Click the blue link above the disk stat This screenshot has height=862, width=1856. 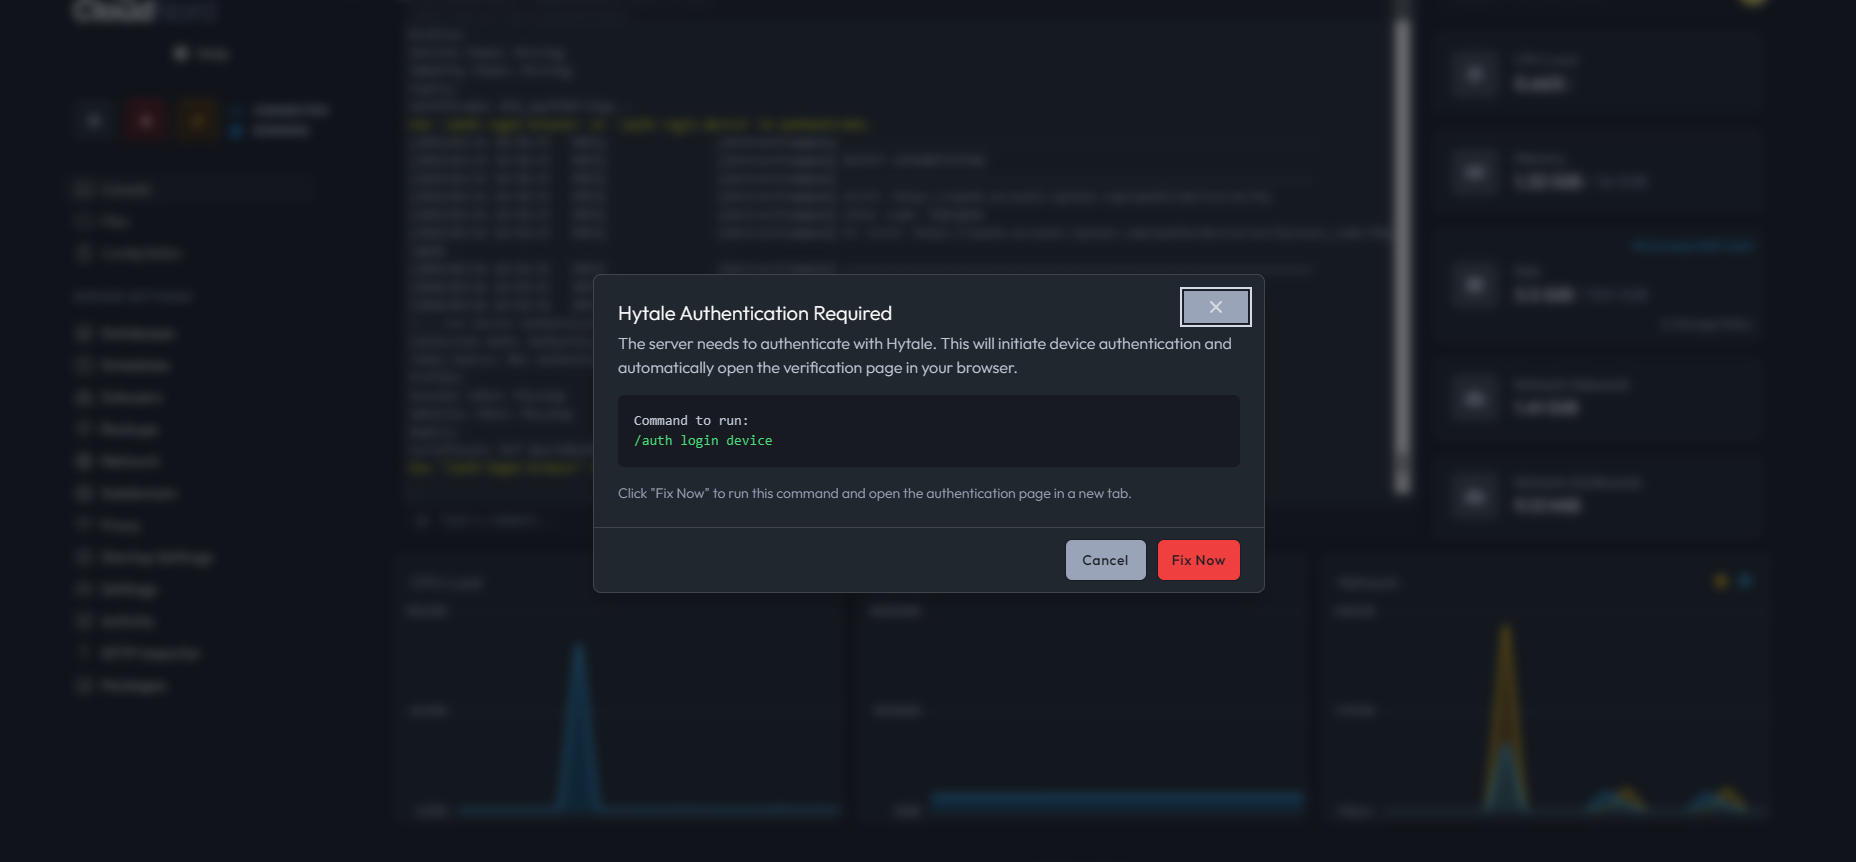[x=1692, y=246]
